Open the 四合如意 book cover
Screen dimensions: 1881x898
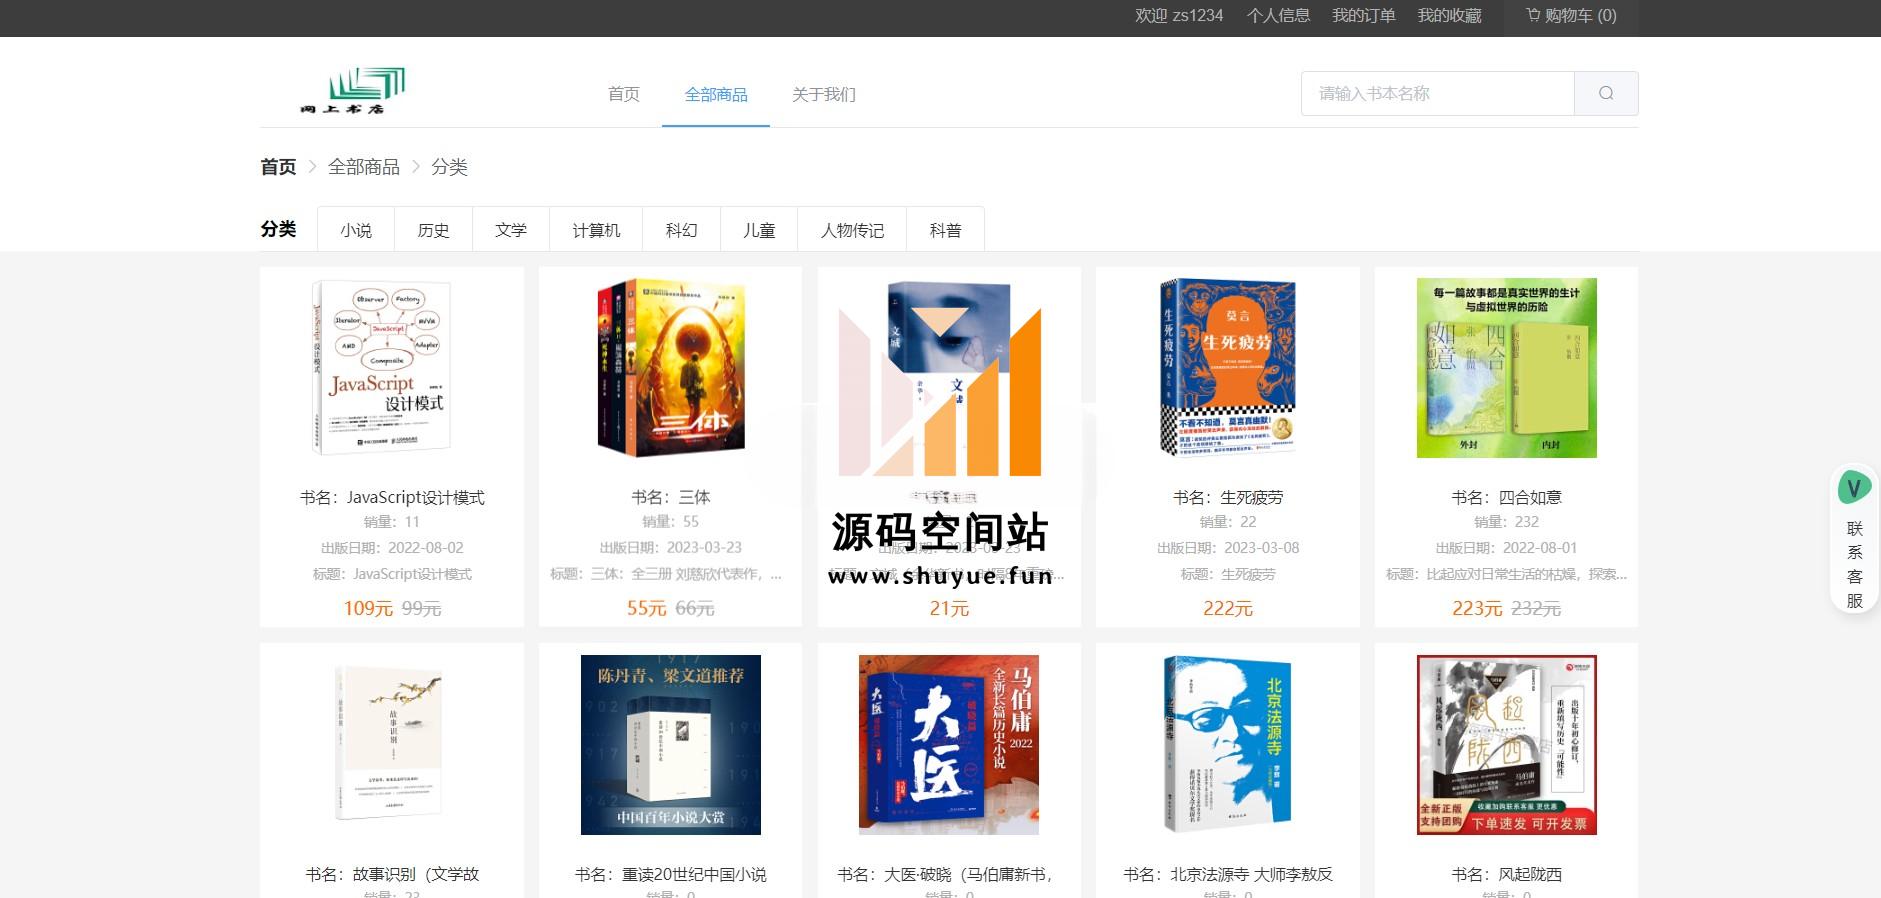[x=1507, y=368]
